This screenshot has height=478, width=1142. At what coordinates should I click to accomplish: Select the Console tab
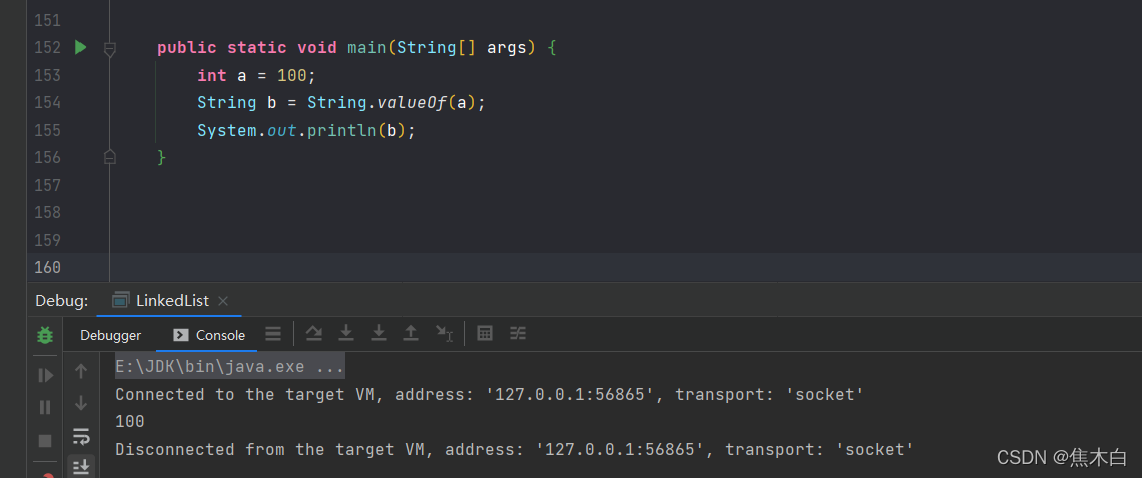click(x=209, y=335)
